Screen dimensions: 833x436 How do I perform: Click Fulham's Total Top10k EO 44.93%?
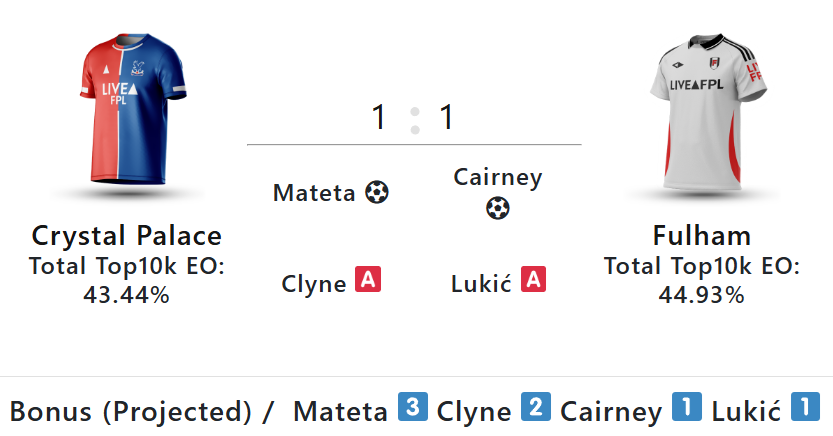[x=701, y=281]
